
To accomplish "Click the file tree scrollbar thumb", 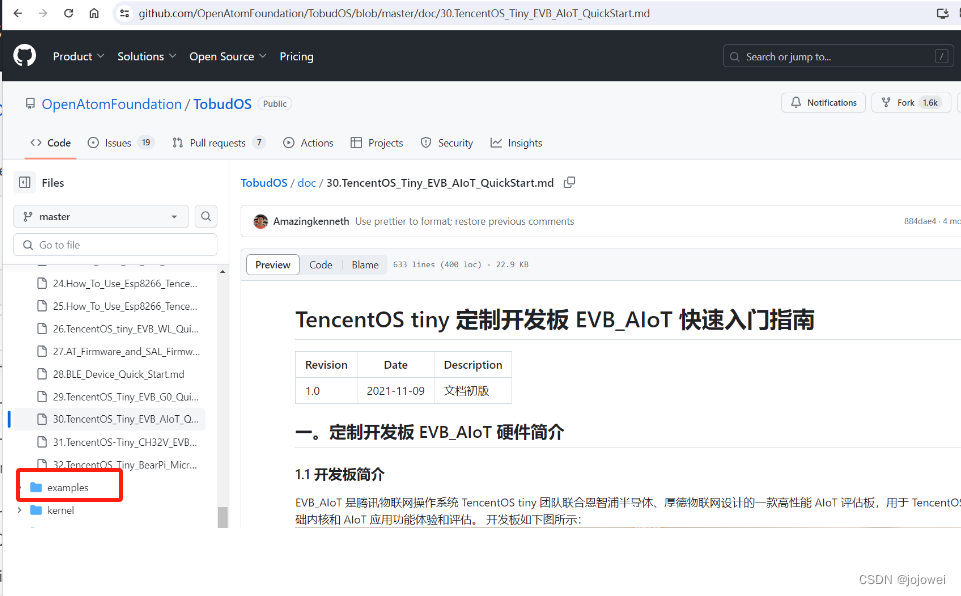I will click(x=222, y=517).
